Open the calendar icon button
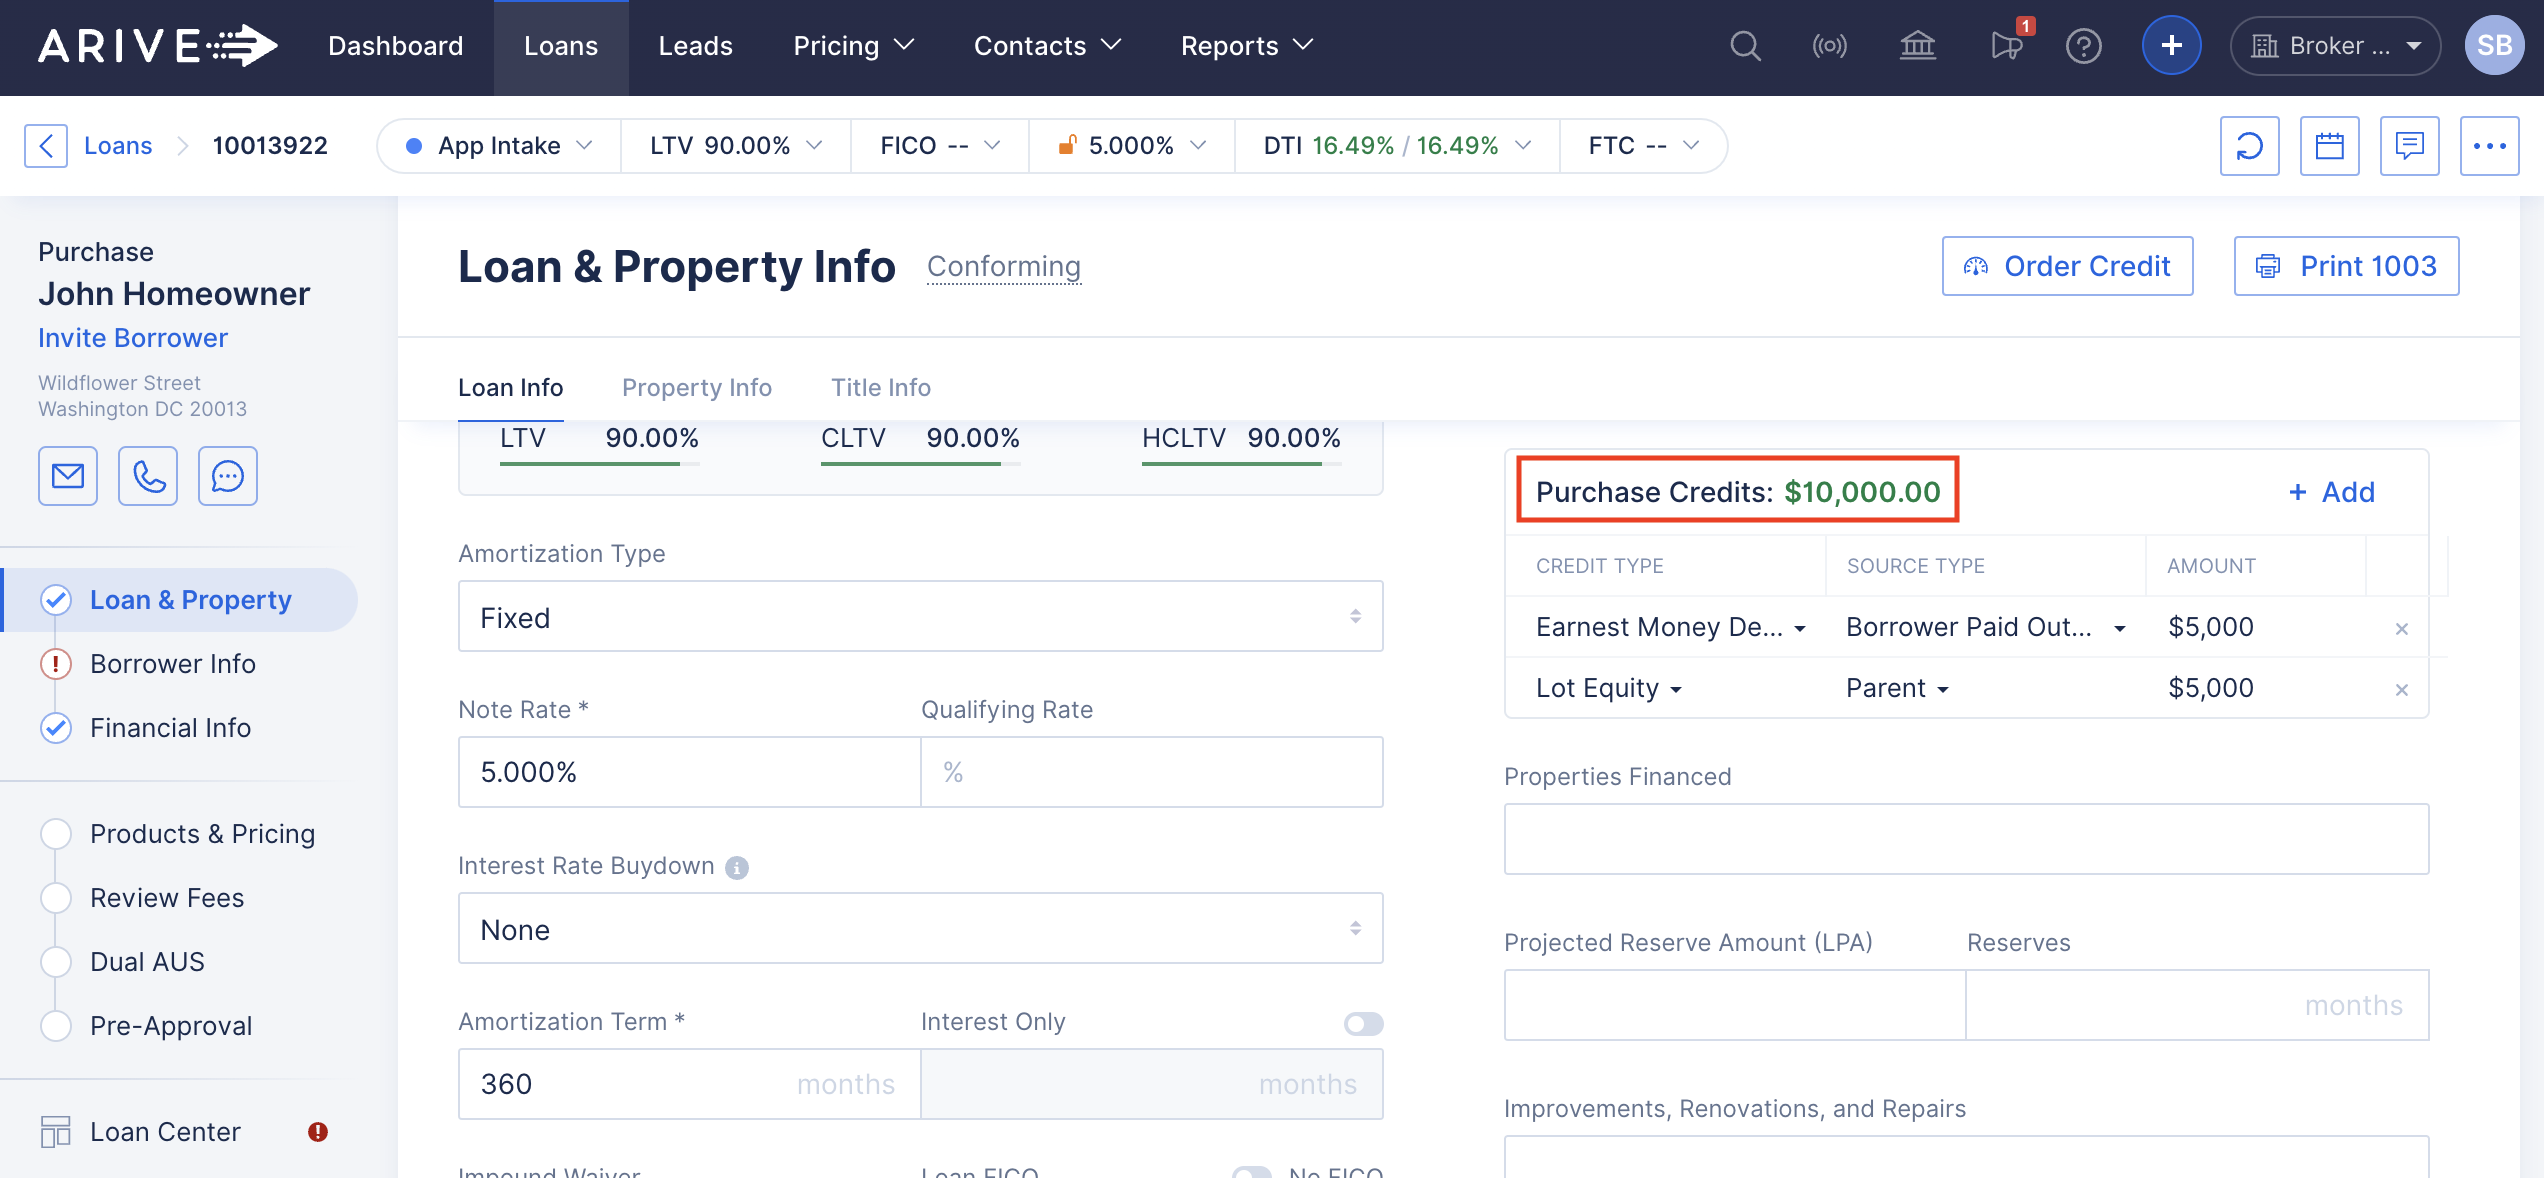The height and width of the screenshot is (1178, 2544). pos(2329,146)
